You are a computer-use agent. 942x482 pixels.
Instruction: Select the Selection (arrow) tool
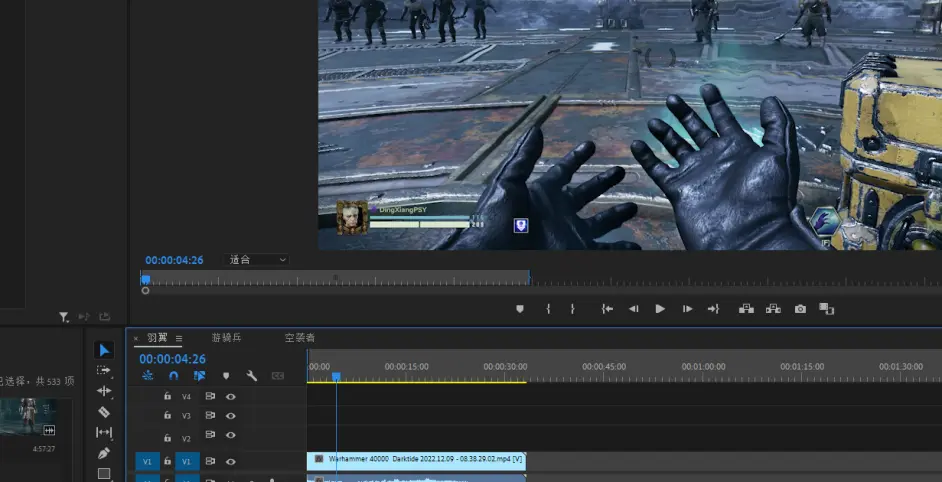pyautogui.click(x=104, y=350)
